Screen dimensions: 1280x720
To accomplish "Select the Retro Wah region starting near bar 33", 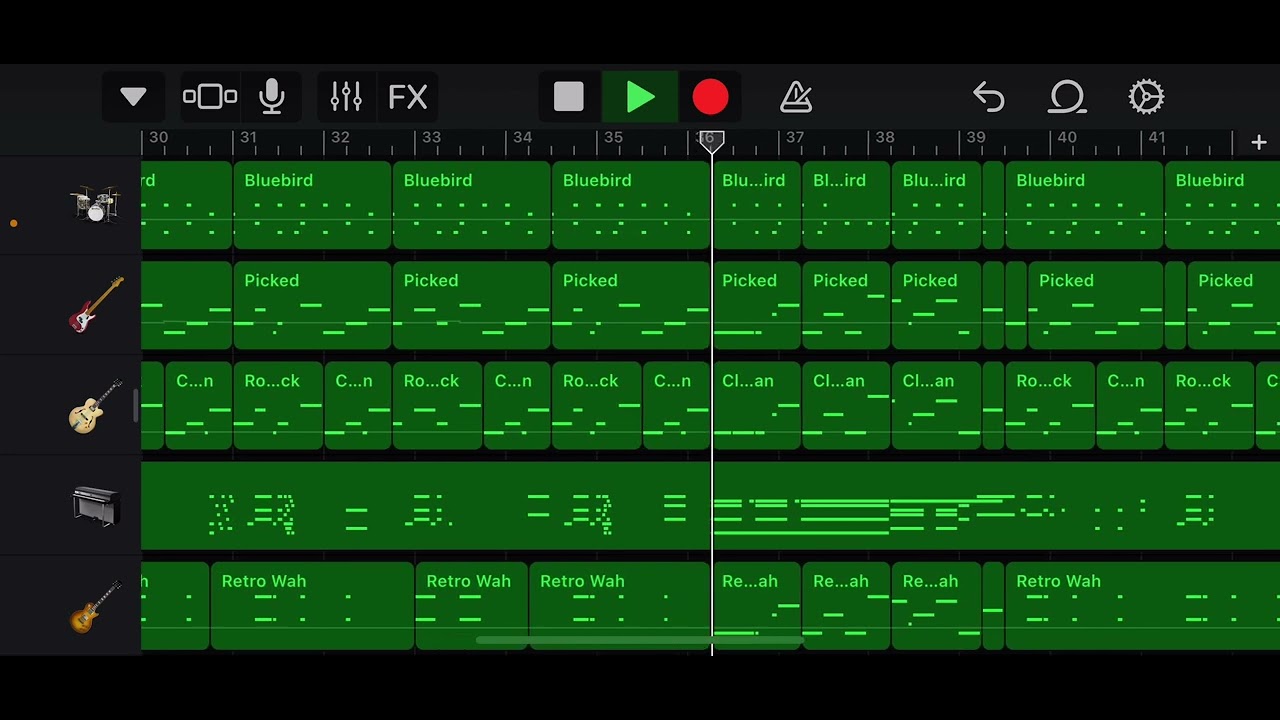I will tap(471, 606).
